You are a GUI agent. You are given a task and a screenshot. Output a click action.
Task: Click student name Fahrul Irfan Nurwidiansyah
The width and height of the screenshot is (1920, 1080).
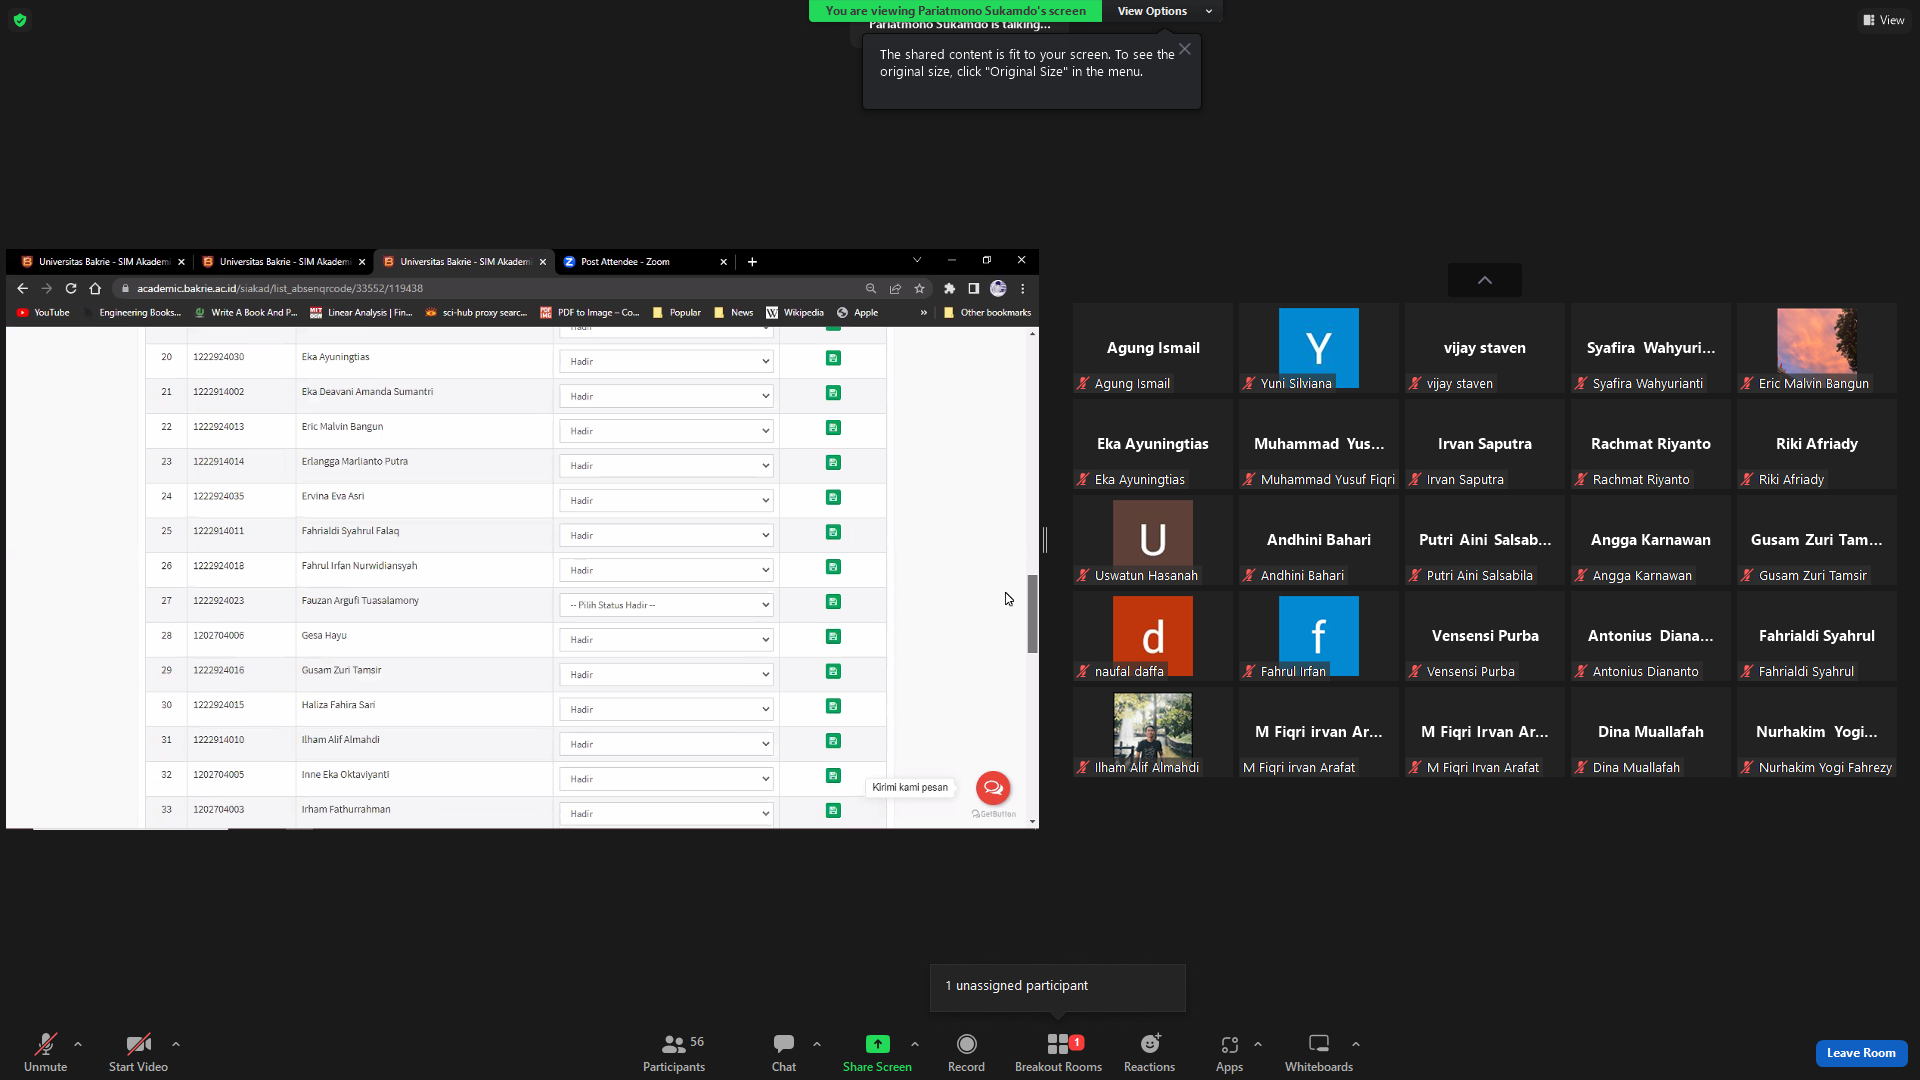(359, 566)
